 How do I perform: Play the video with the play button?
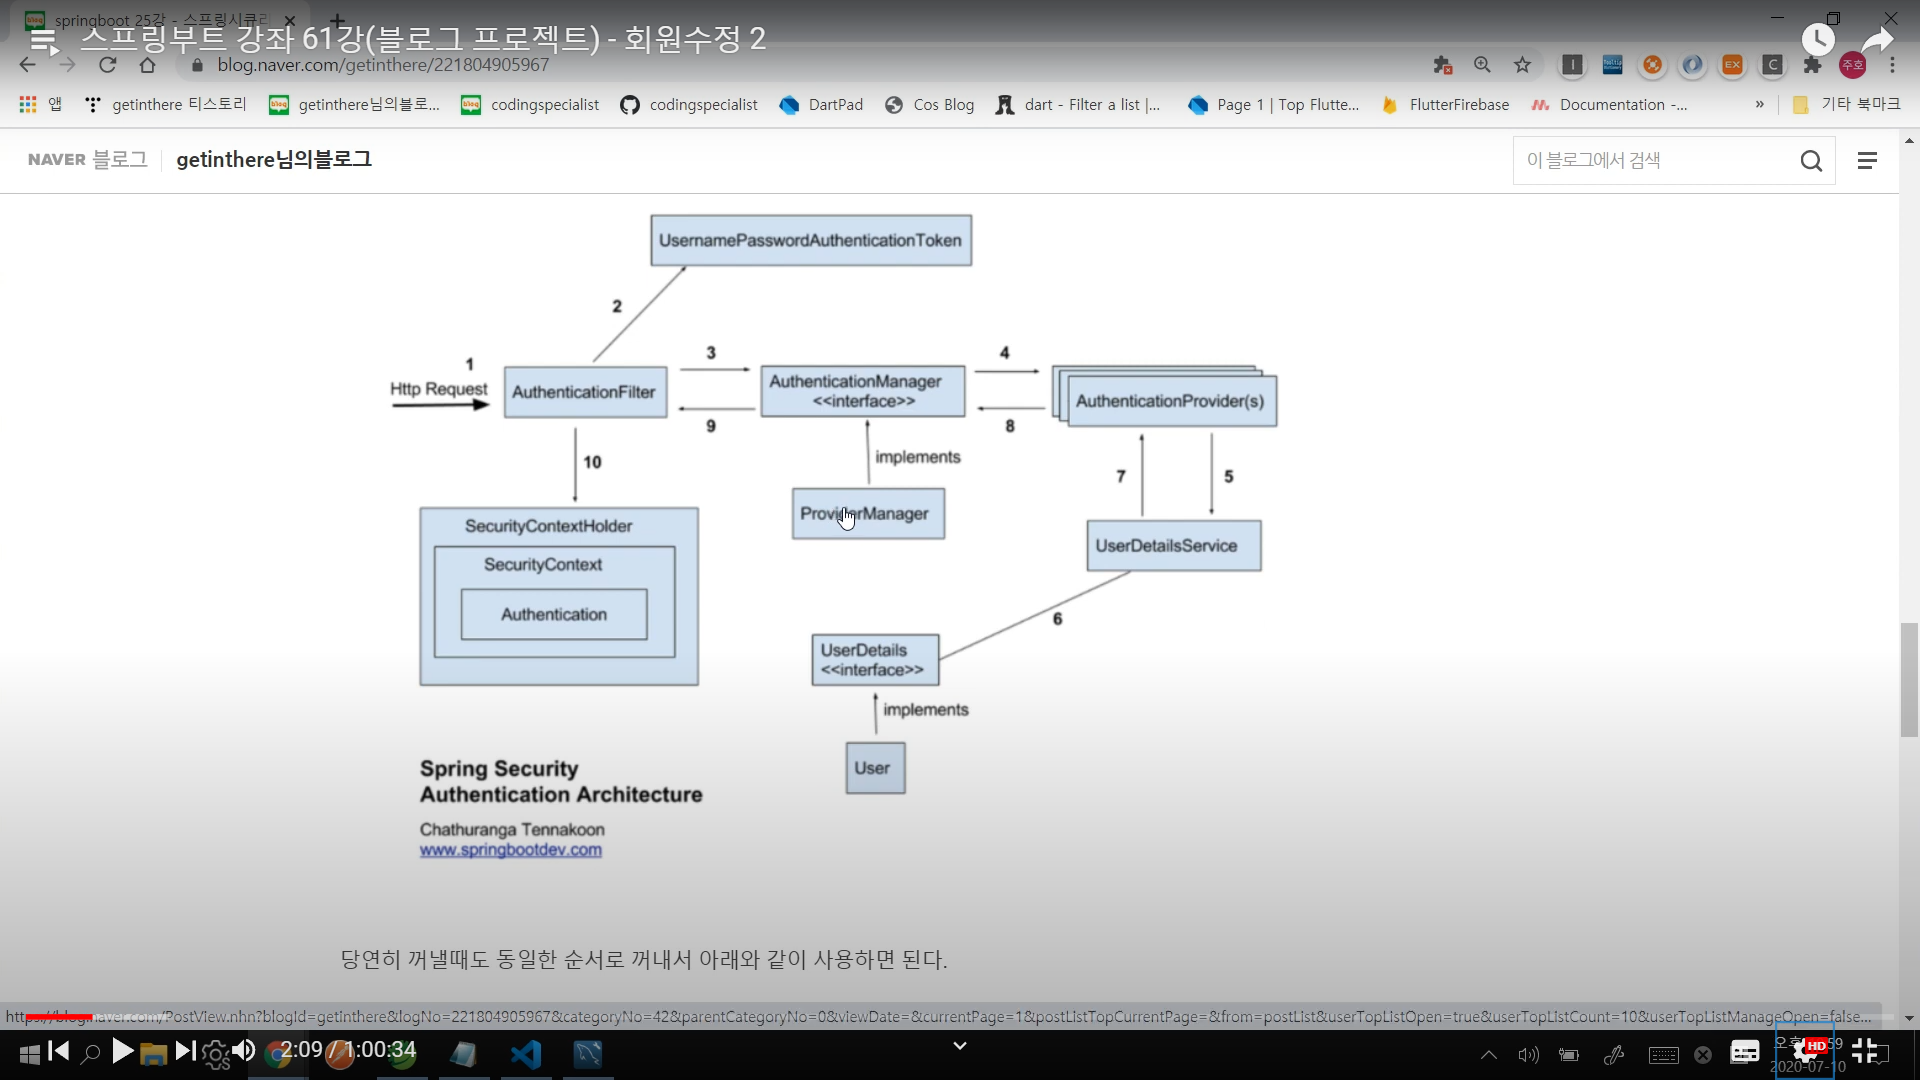click(x=122, y=1051)
